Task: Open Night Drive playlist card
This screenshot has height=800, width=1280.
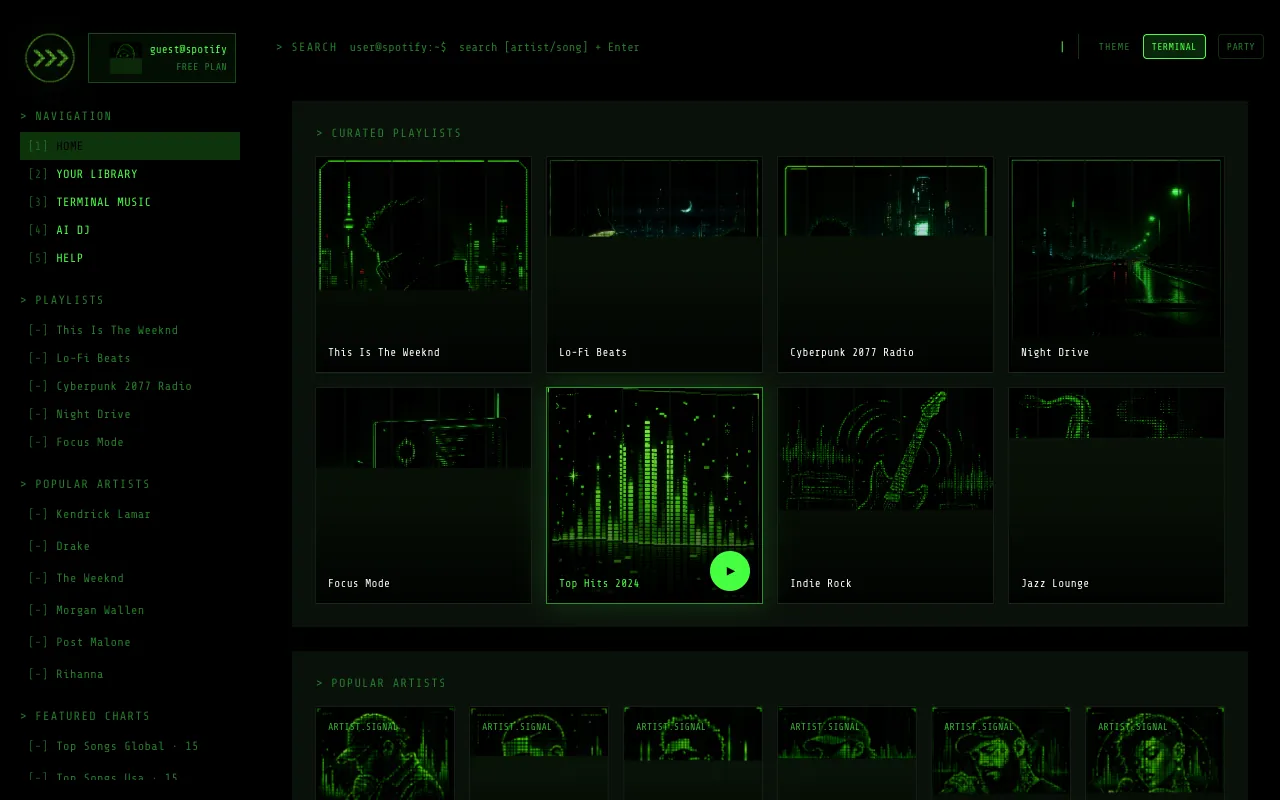Action: (x=1116, y=264)
